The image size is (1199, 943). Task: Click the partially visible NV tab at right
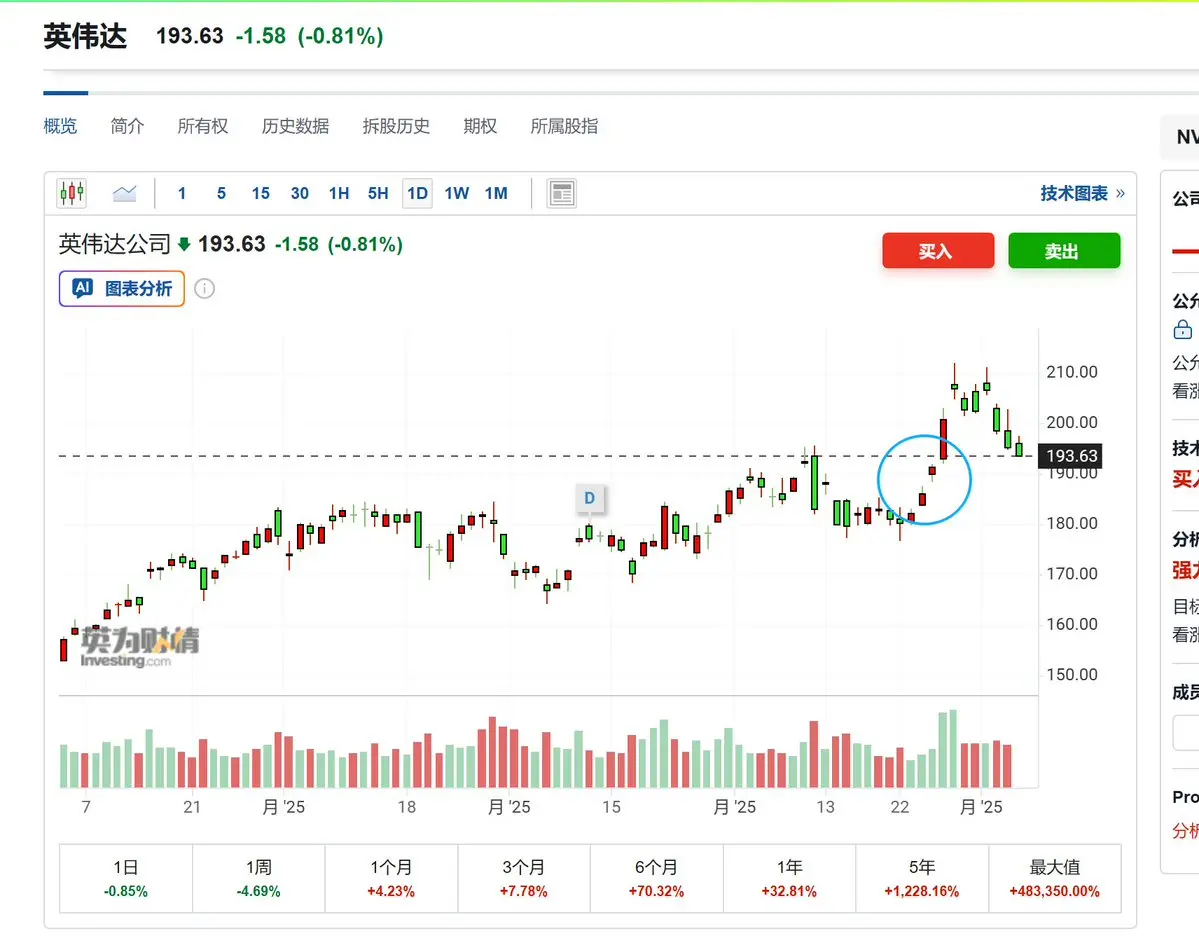point(1181,137)
